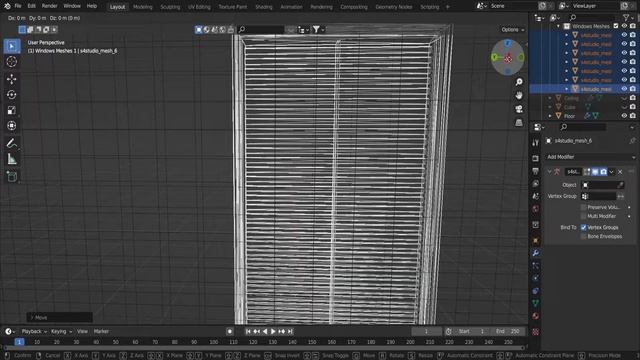Select the Add Cube tool

pyautogui.click(x=12, y=176)
